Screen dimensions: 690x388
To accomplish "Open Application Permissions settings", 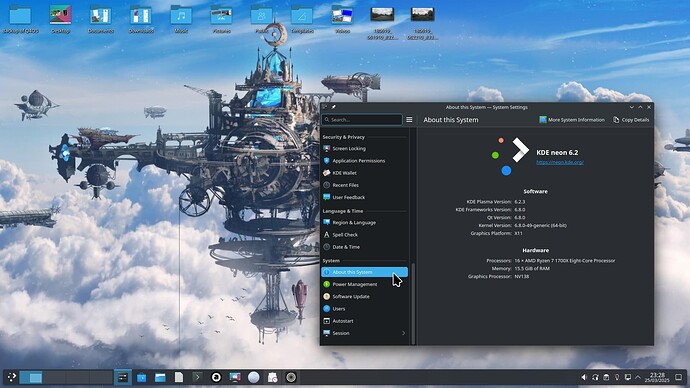I will [364, 161].
